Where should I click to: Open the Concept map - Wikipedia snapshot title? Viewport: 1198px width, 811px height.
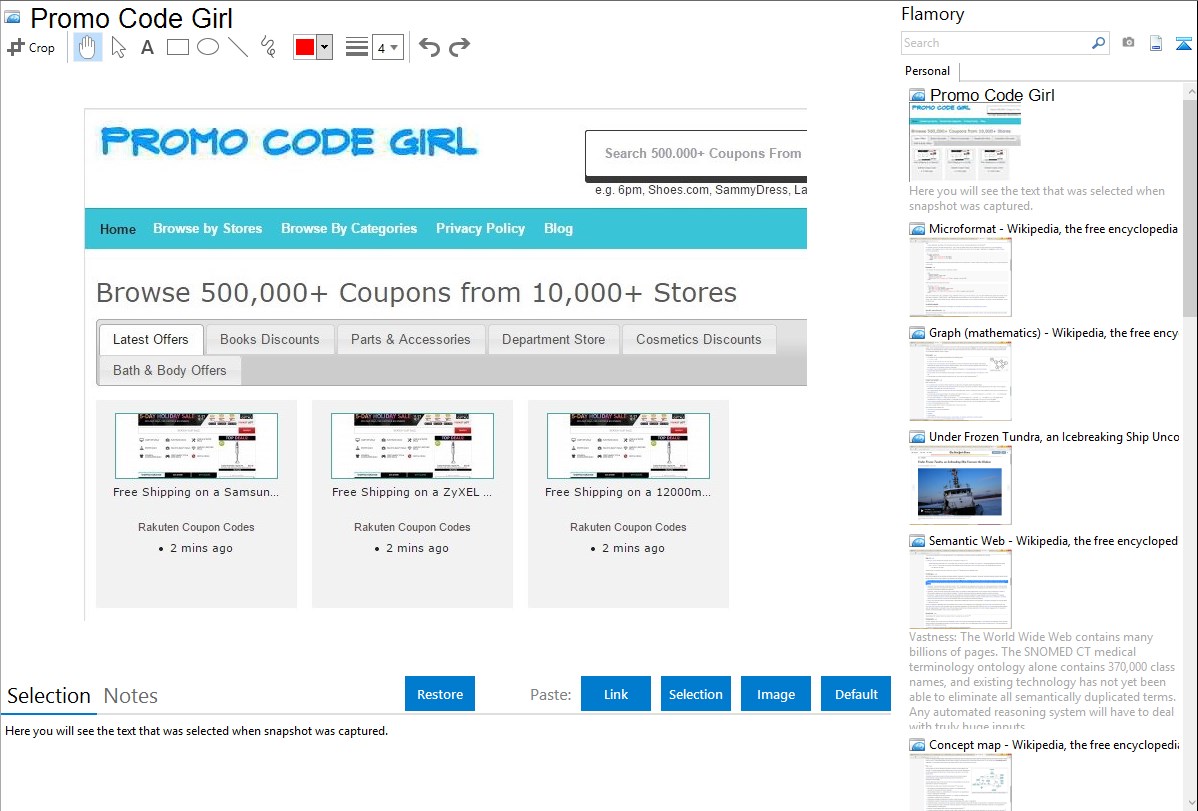coord(1053,745)
